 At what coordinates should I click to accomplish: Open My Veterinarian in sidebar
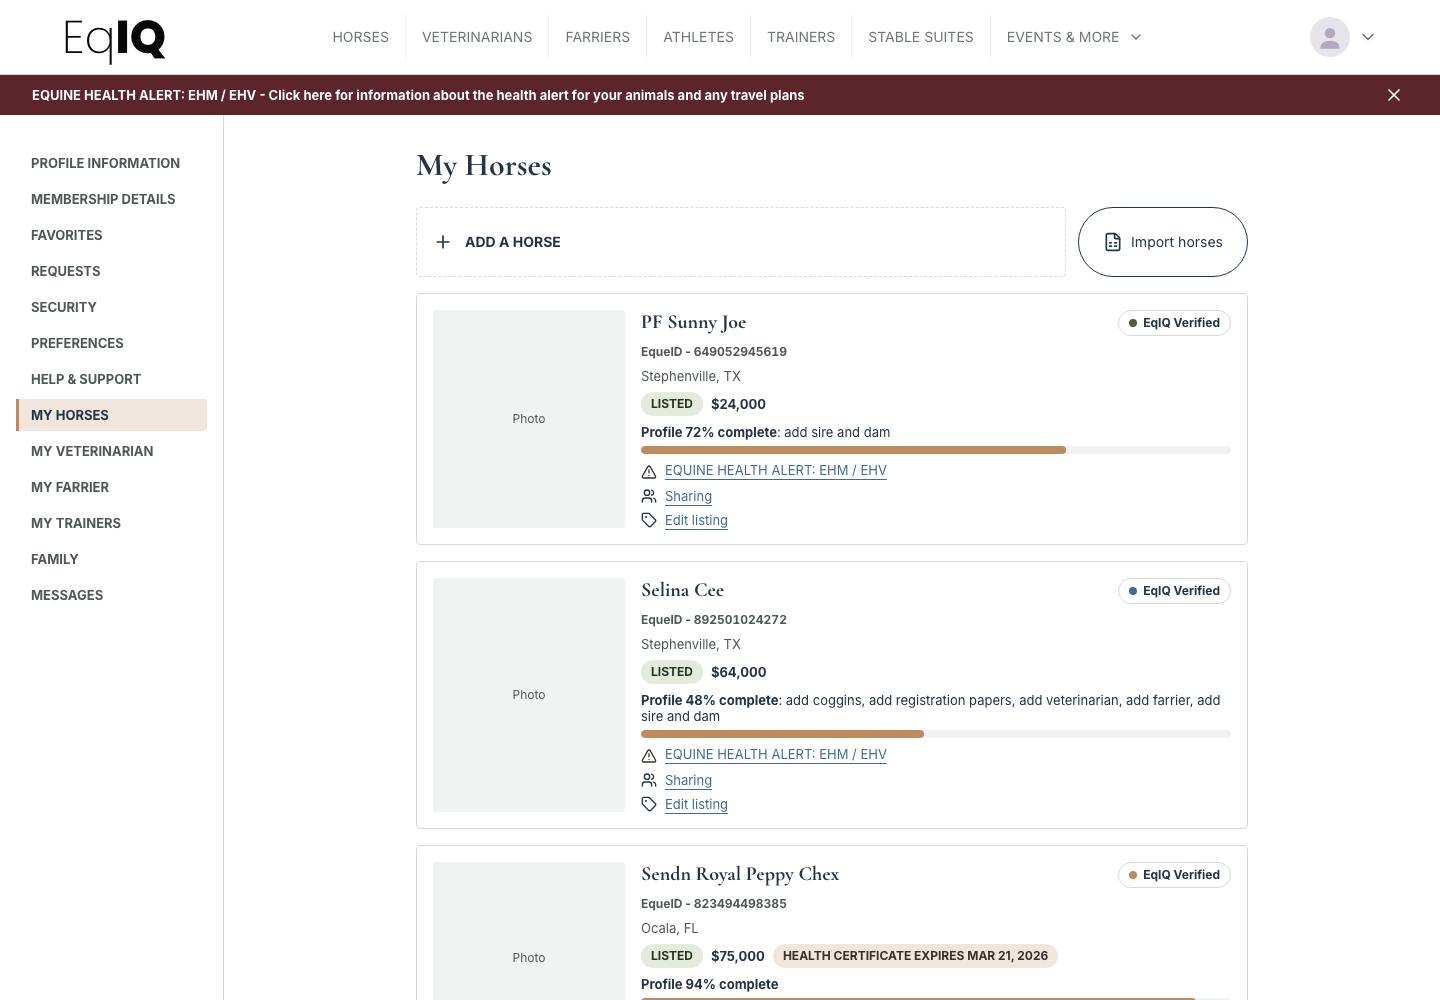point(92,451)
